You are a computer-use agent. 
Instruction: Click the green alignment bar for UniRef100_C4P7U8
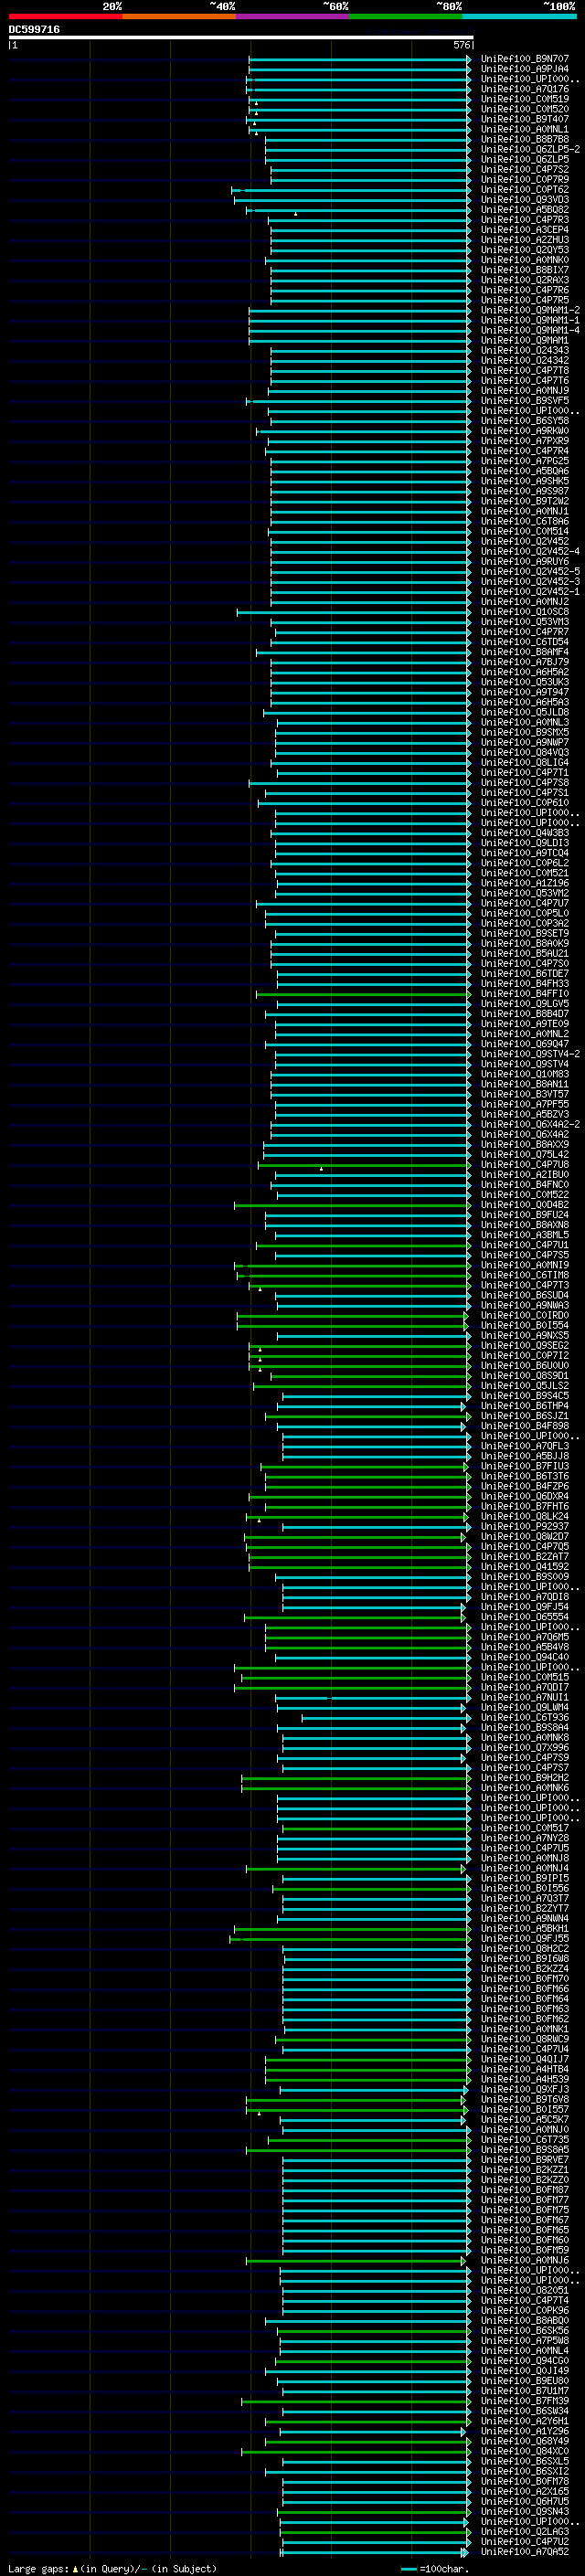(364, 1164)
